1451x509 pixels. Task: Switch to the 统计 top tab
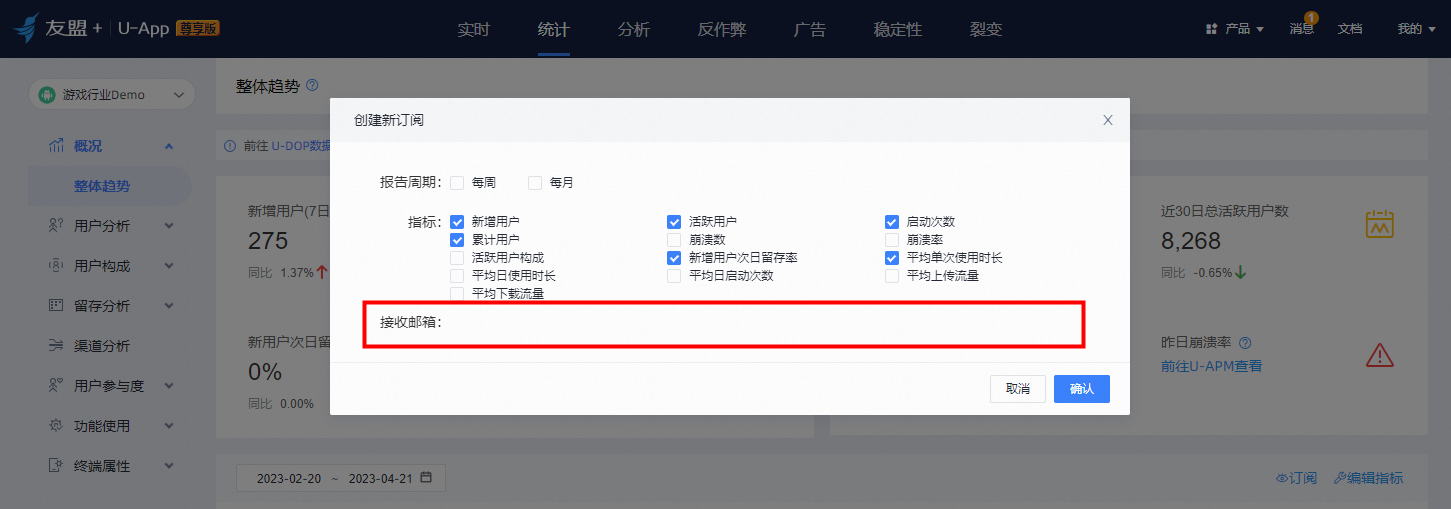point(554,29)
